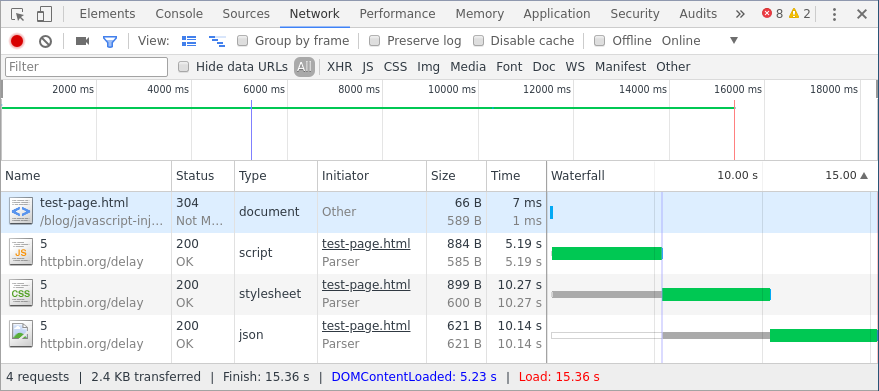The height and width of the screenshot is (391, 879).
Task: Click the JS file icon of script row
Action: (x=21, y=252)
